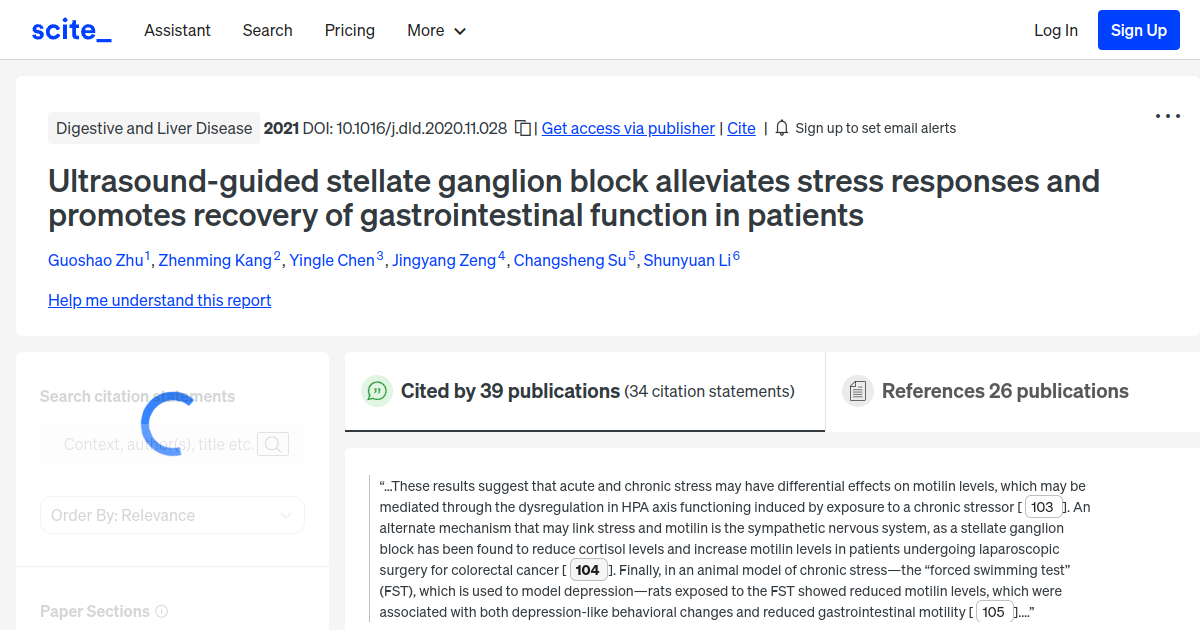Click the document icon beside References

point(858,390)
